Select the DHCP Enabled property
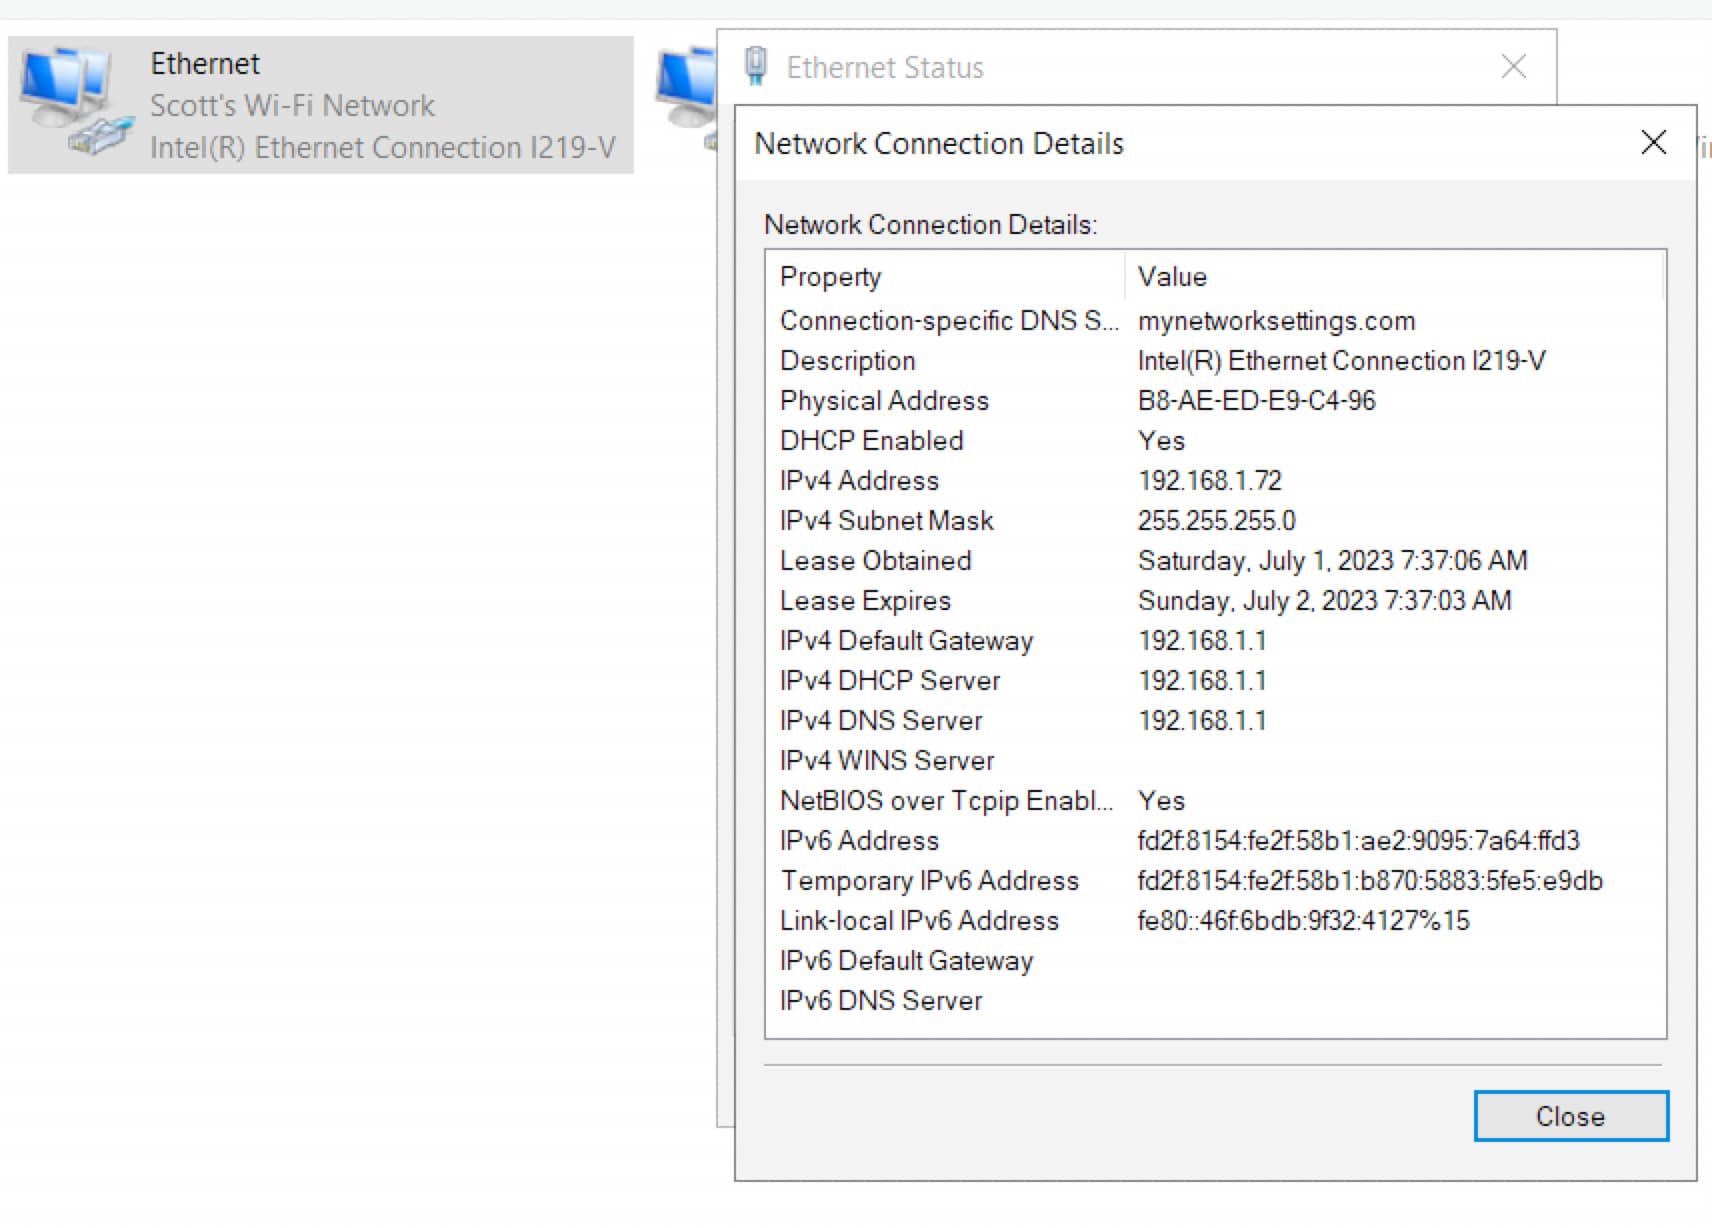This screenshot has height=1228, width=1712. 871,441
